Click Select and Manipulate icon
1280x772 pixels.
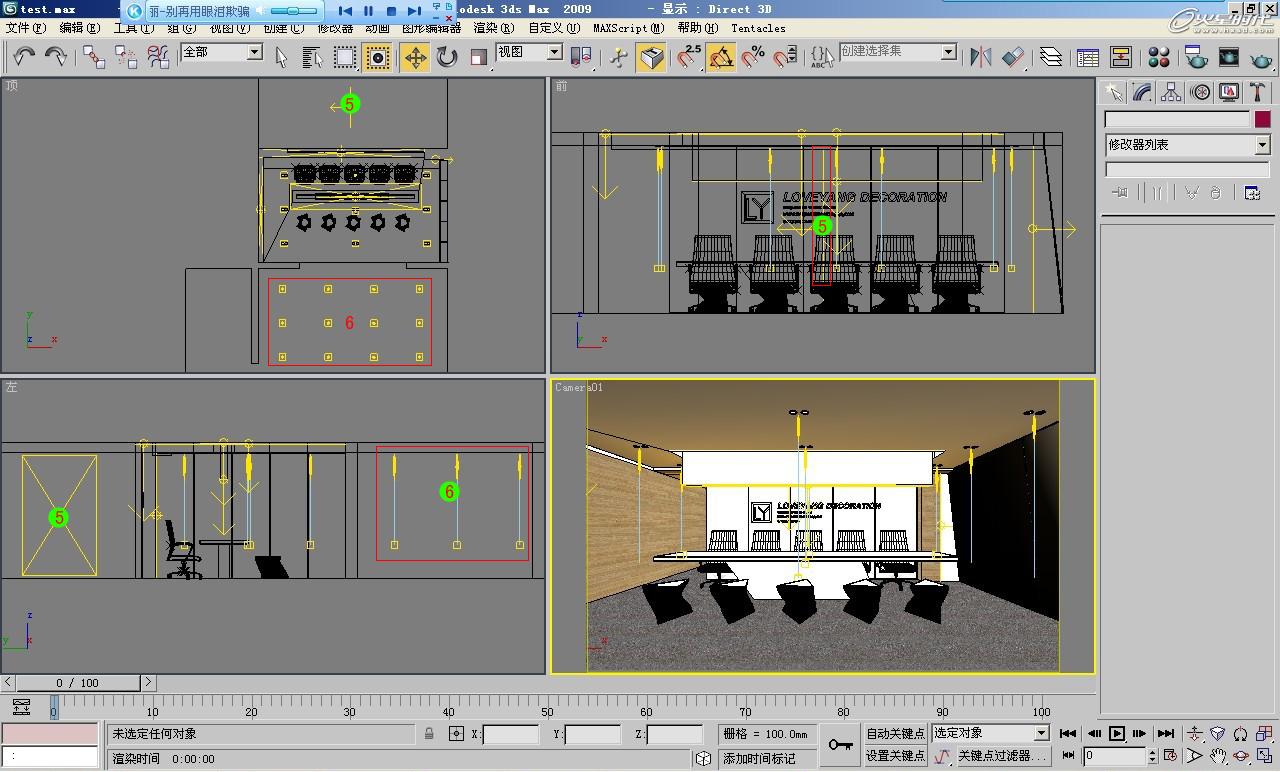click(x=619, y=57)
